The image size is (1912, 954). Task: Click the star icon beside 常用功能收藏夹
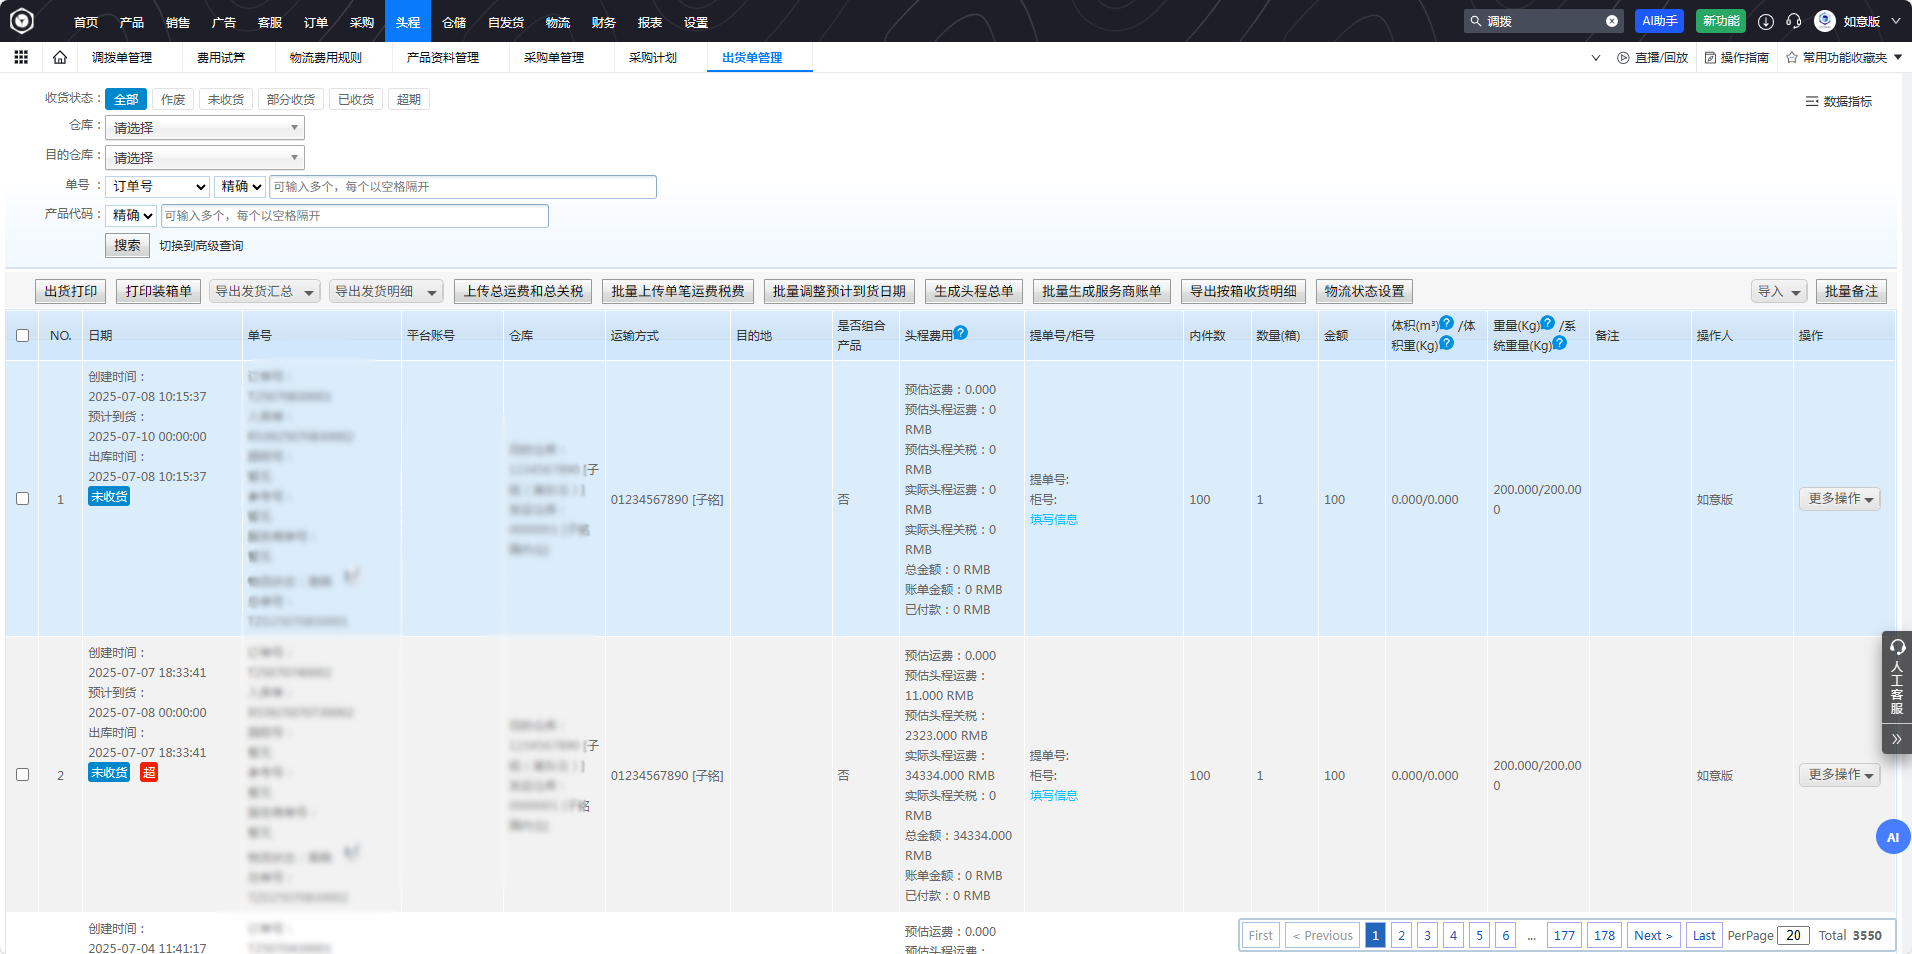pyautogui.click(x=1791, y=57)
